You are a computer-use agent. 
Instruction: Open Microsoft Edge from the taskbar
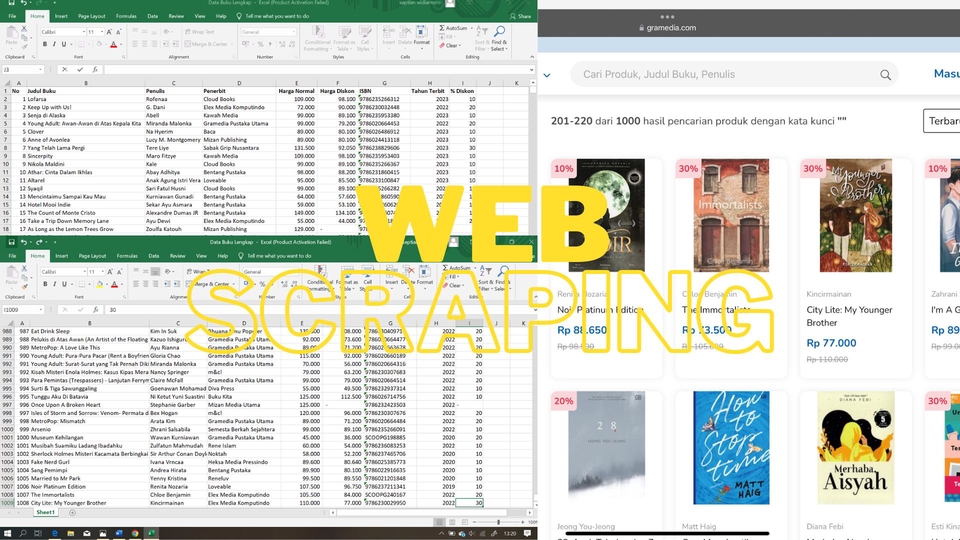(x=54, y=533)
